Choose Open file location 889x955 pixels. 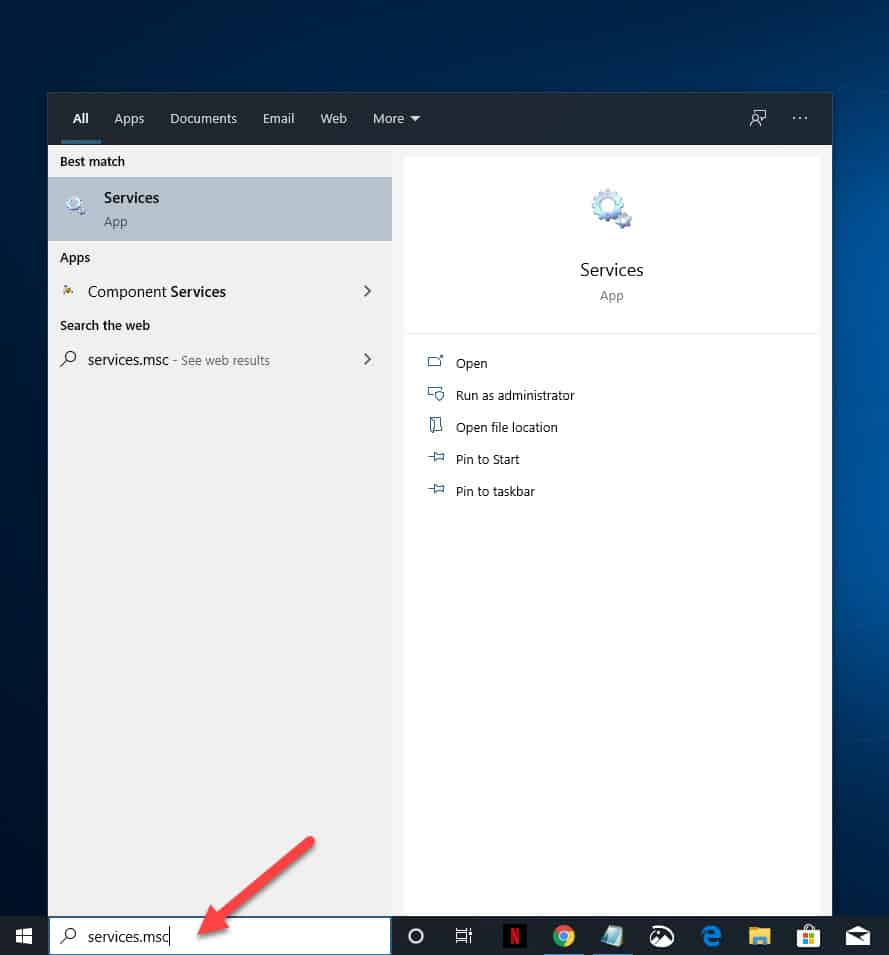[x=507, y=428]
